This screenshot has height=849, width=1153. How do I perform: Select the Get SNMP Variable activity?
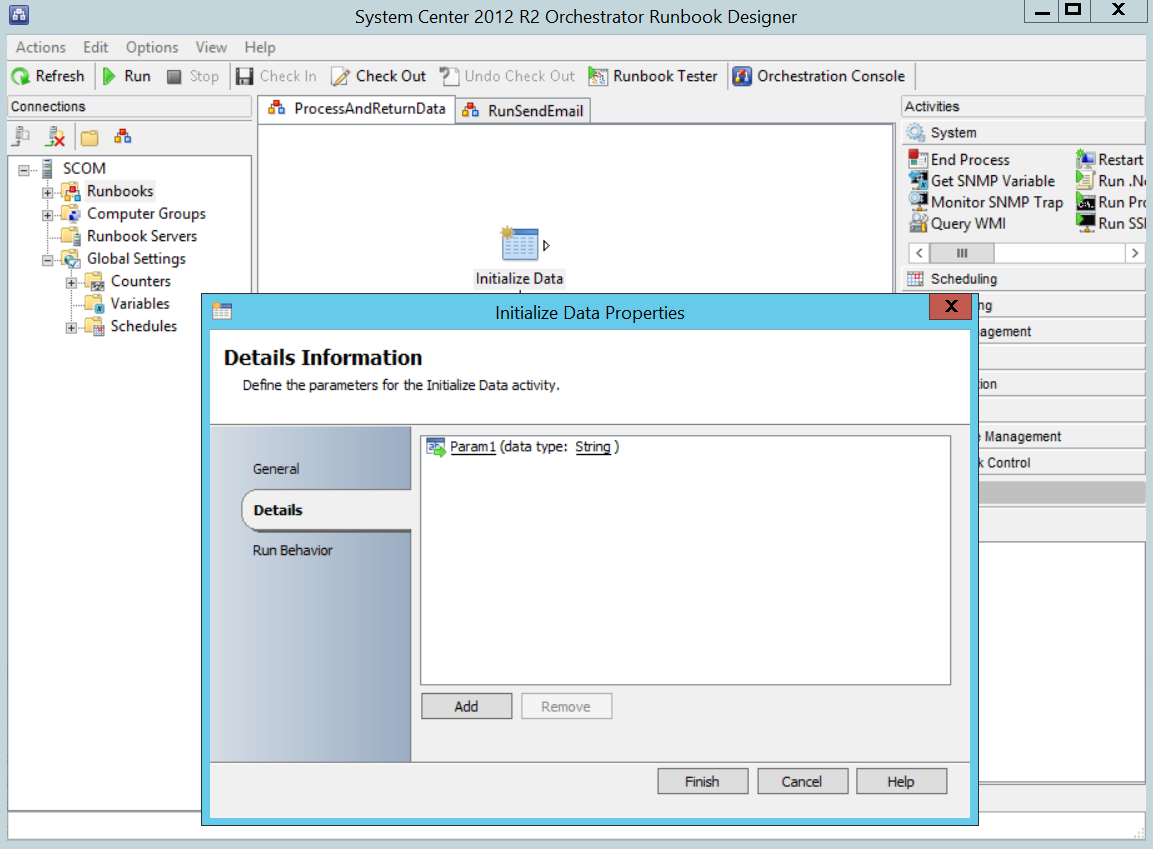982,181
